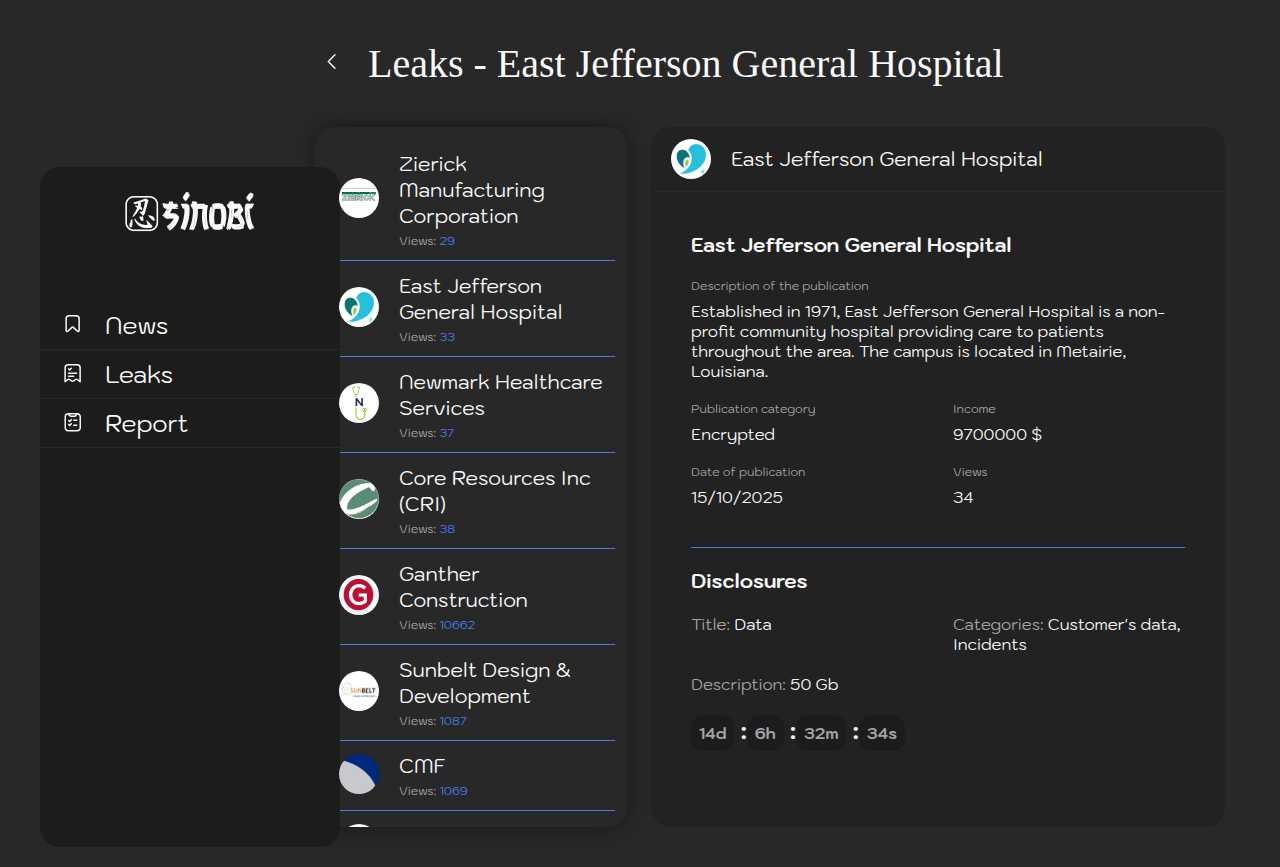Image resolution: width=1280 pixels, height=867 pixels.
Task: Click the hospital logo in the detail header
Action: coord(691,159)
